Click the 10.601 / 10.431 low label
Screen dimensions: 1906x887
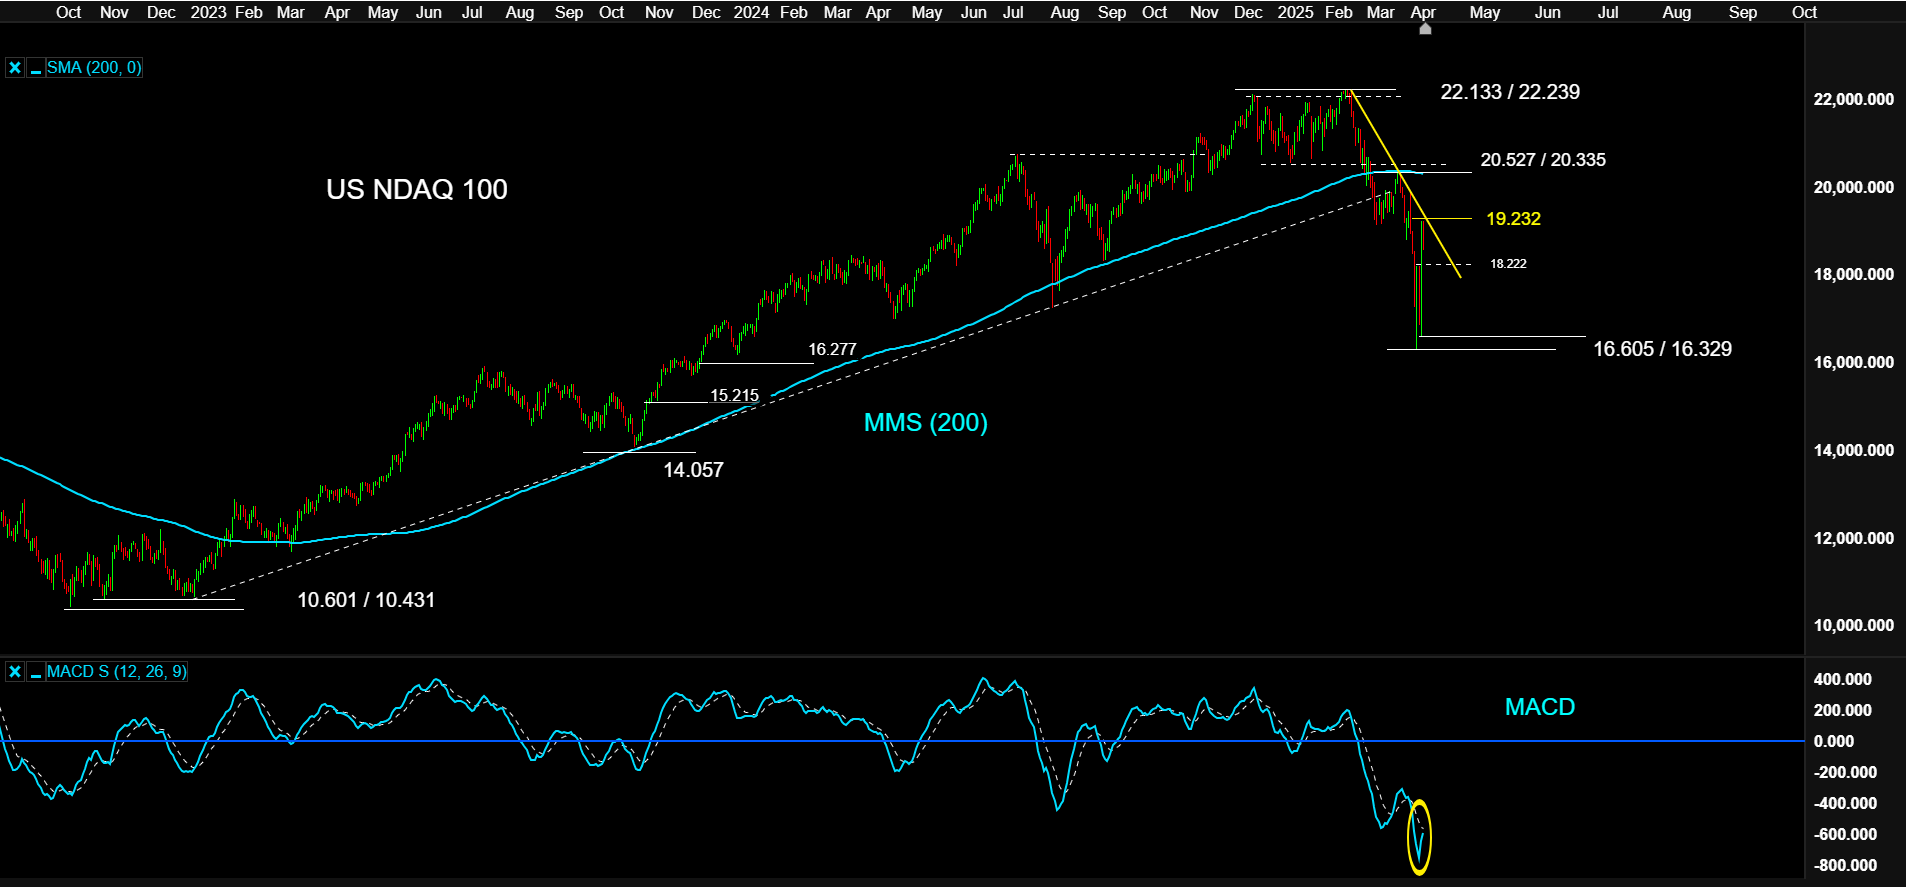click(x=366, y=600)
